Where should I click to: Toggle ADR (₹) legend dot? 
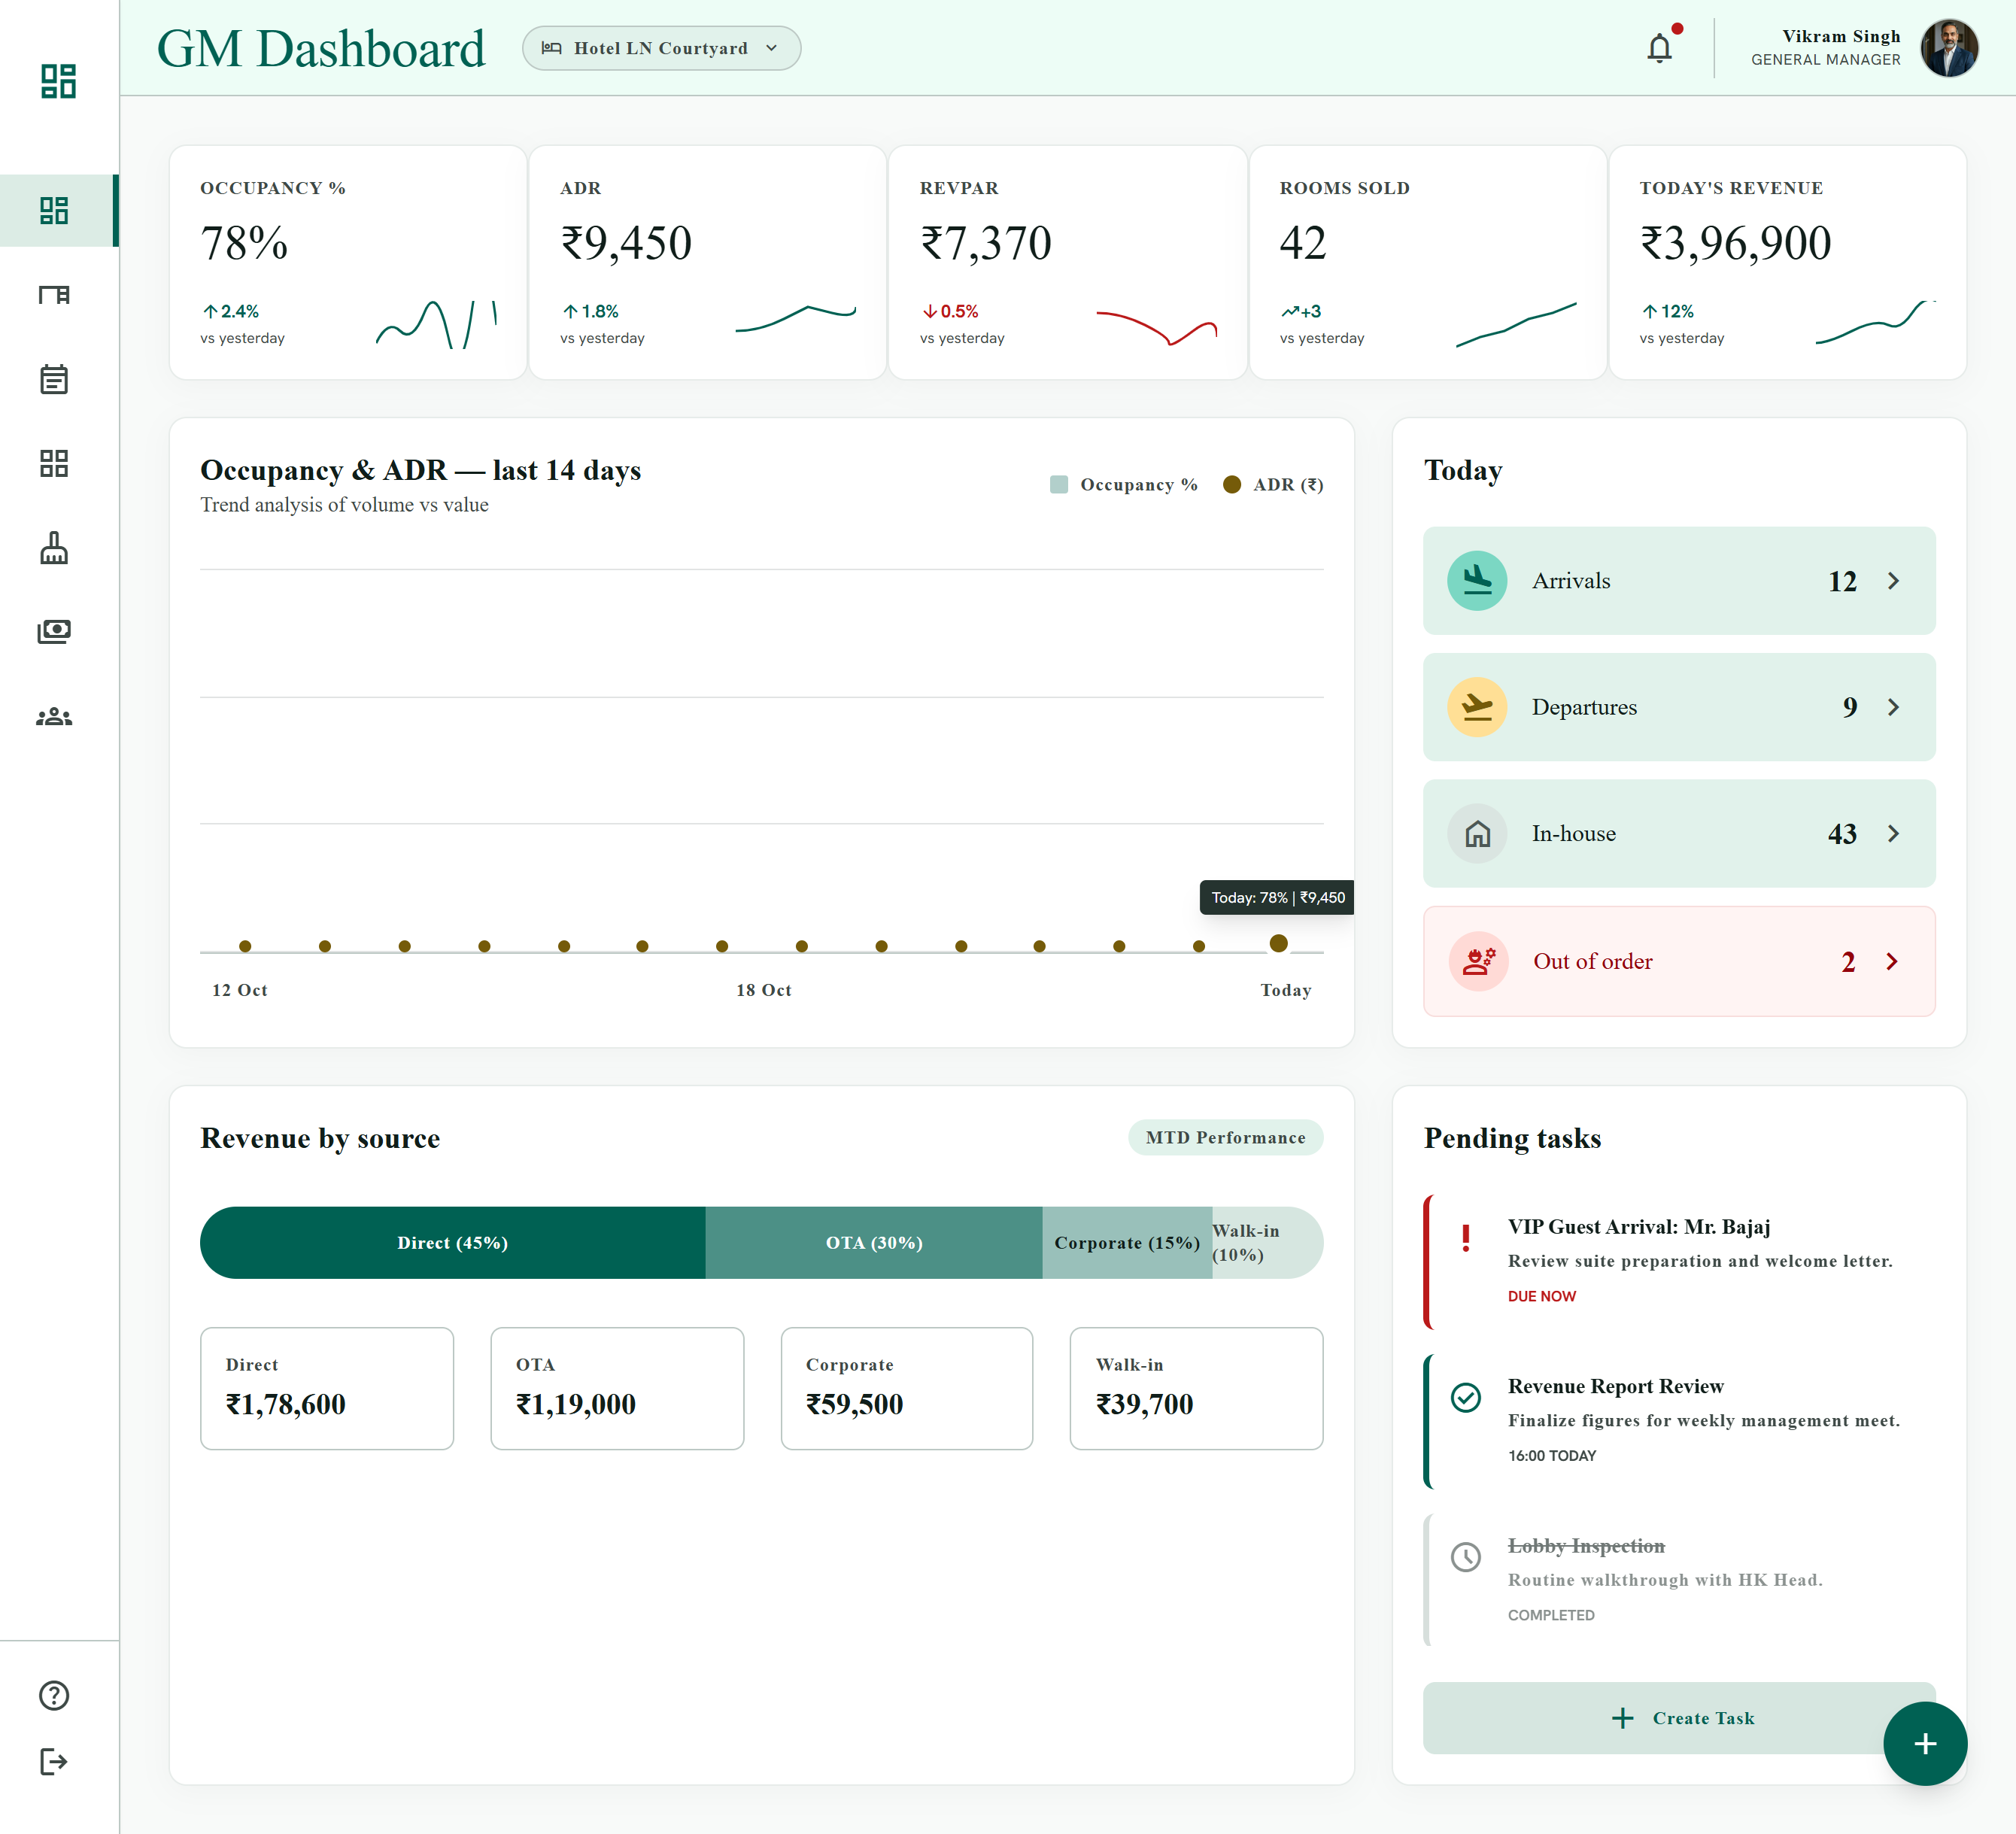[1232, 484]
